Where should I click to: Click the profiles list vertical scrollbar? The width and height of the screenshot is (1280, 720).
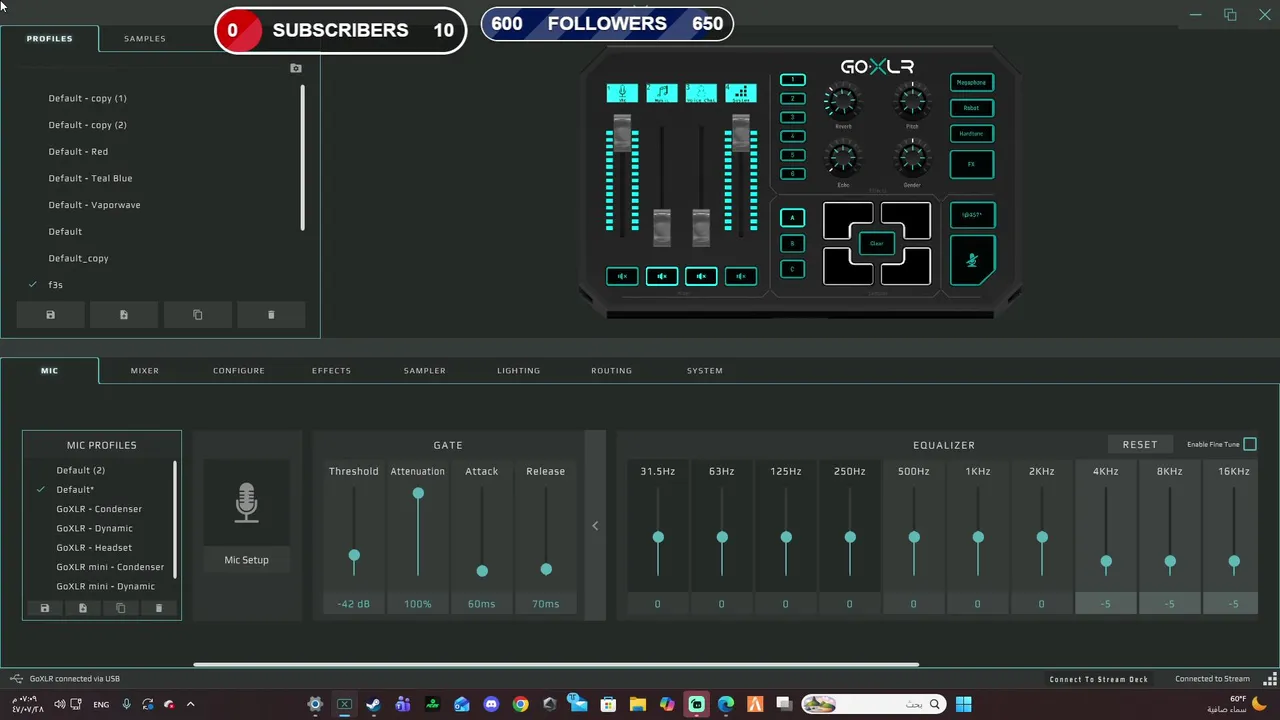click(x=302, y=158)
